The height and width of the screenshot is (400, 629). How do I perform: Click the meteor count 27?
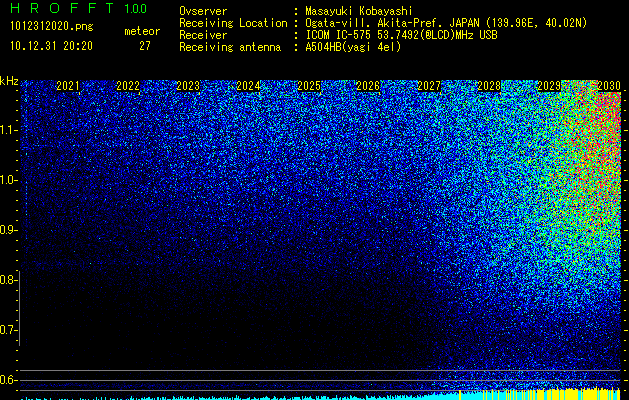pos(145,46)
